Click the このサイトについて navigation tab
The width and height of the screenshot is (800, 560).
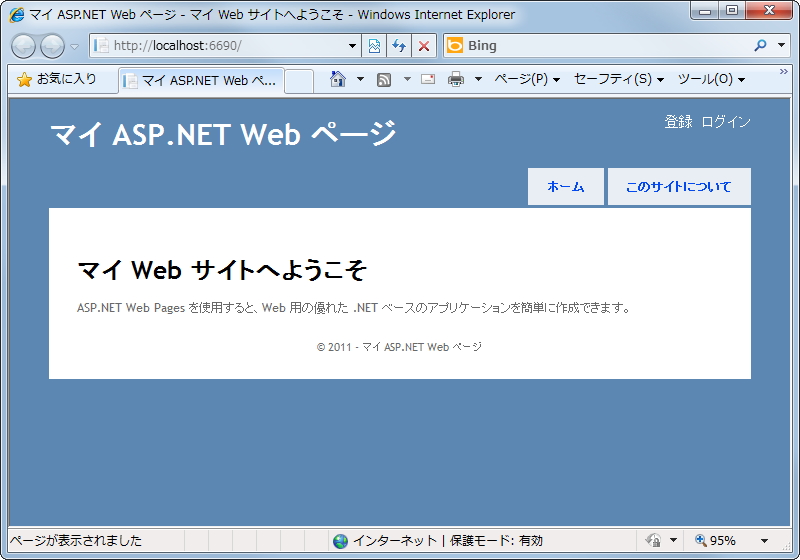[x=679, y=187]
